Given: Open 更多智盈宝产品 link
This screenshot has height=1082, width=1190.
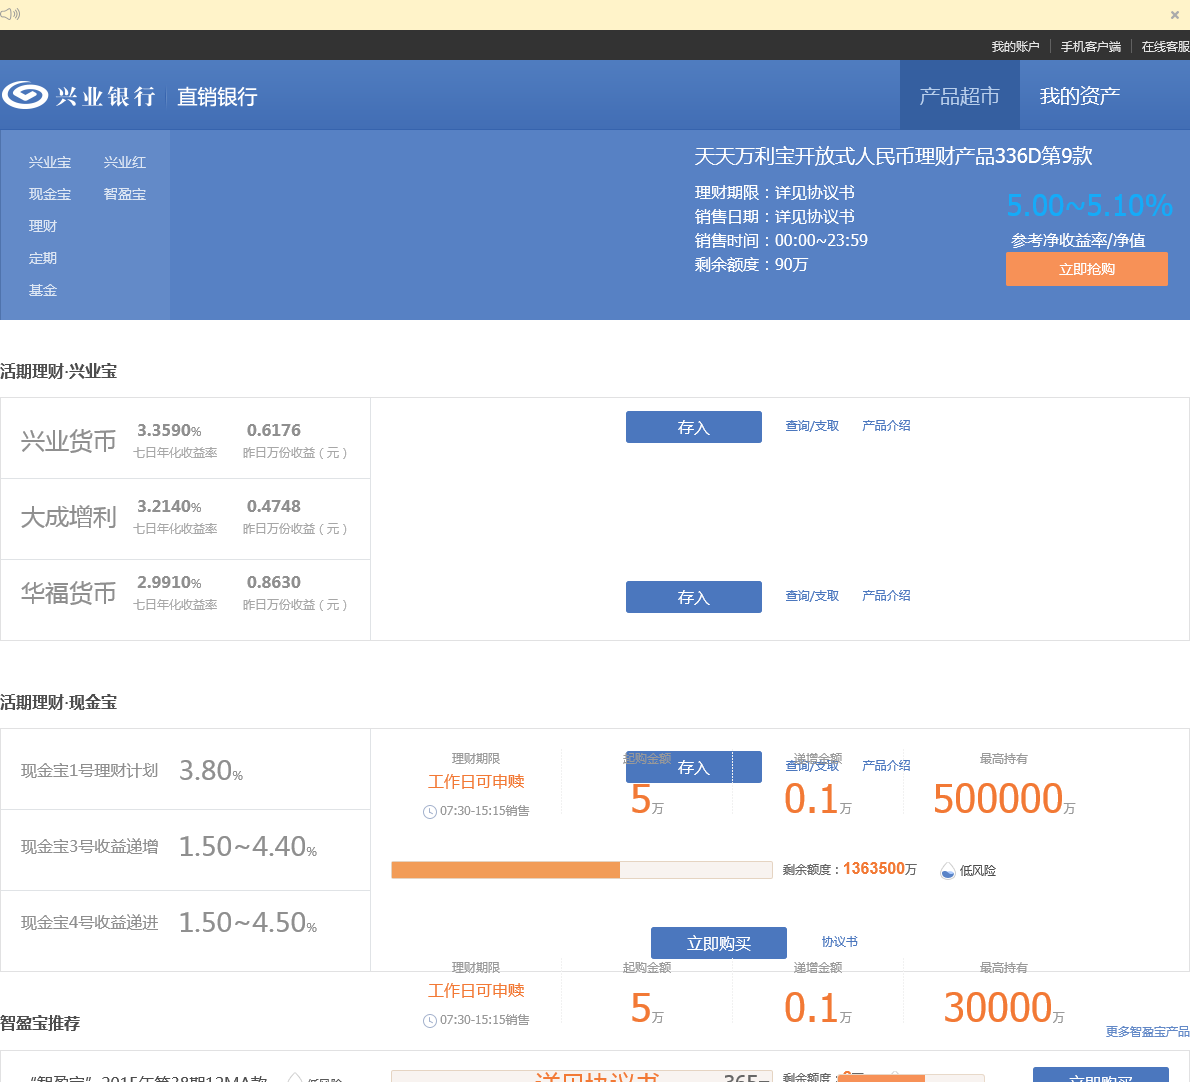Looking at the screenshot, I should (1148, 1032).
